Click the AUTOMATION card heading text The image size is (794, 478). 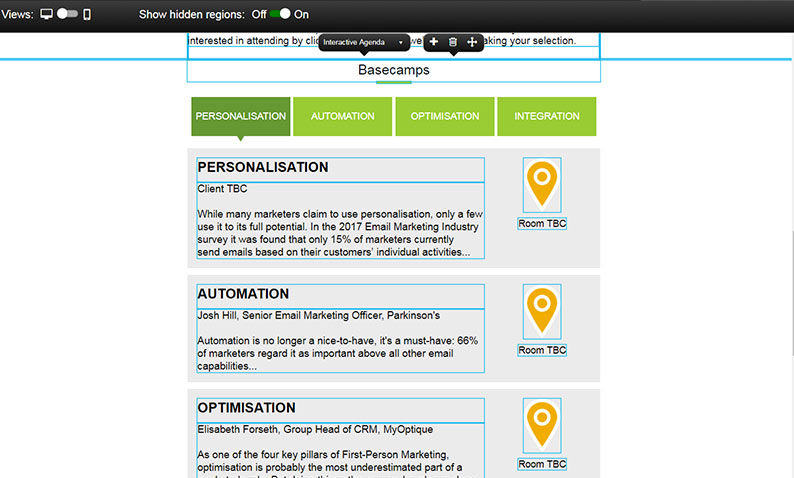click(x=244, y=294)
